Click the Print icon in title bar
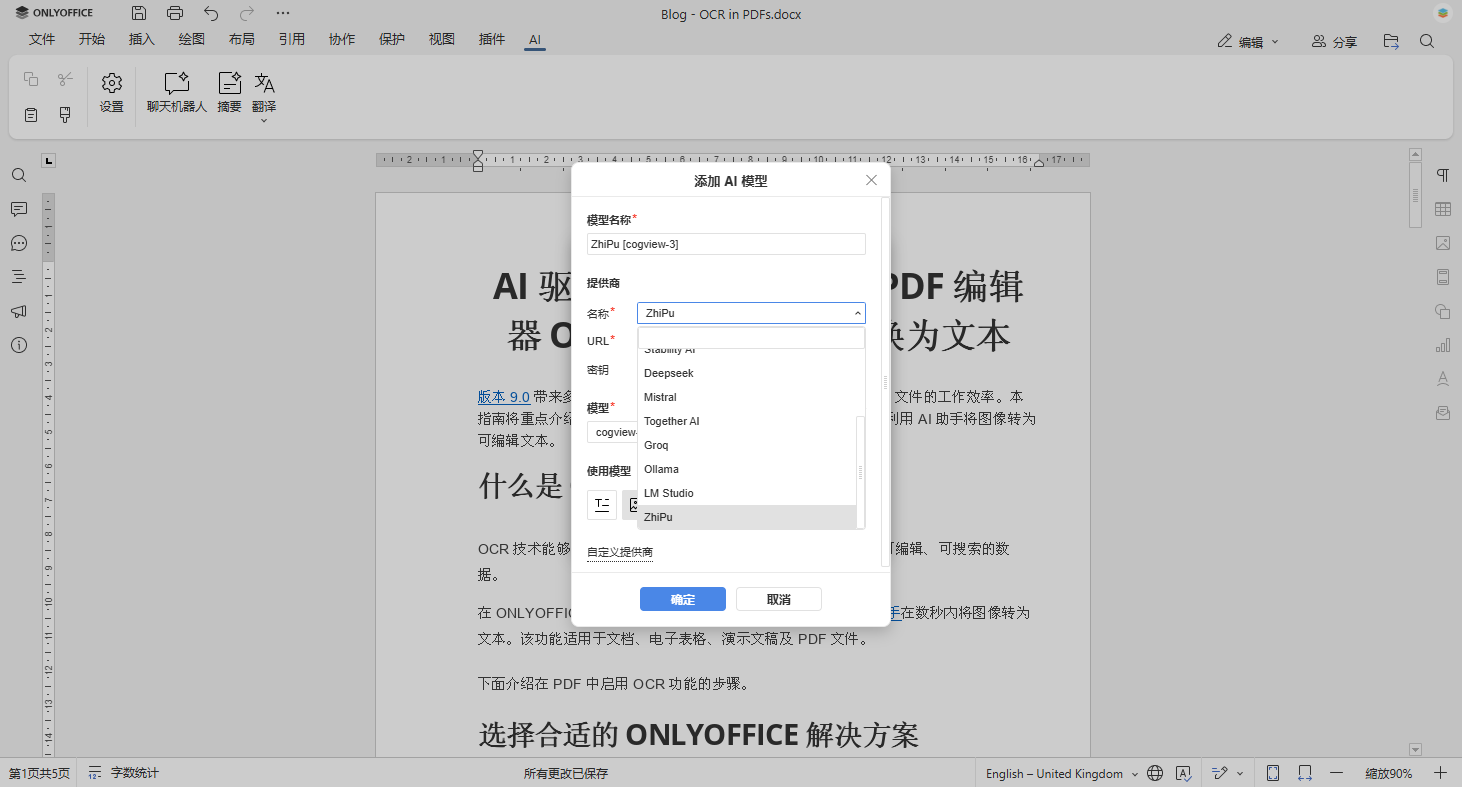 [x=175, y=13]
